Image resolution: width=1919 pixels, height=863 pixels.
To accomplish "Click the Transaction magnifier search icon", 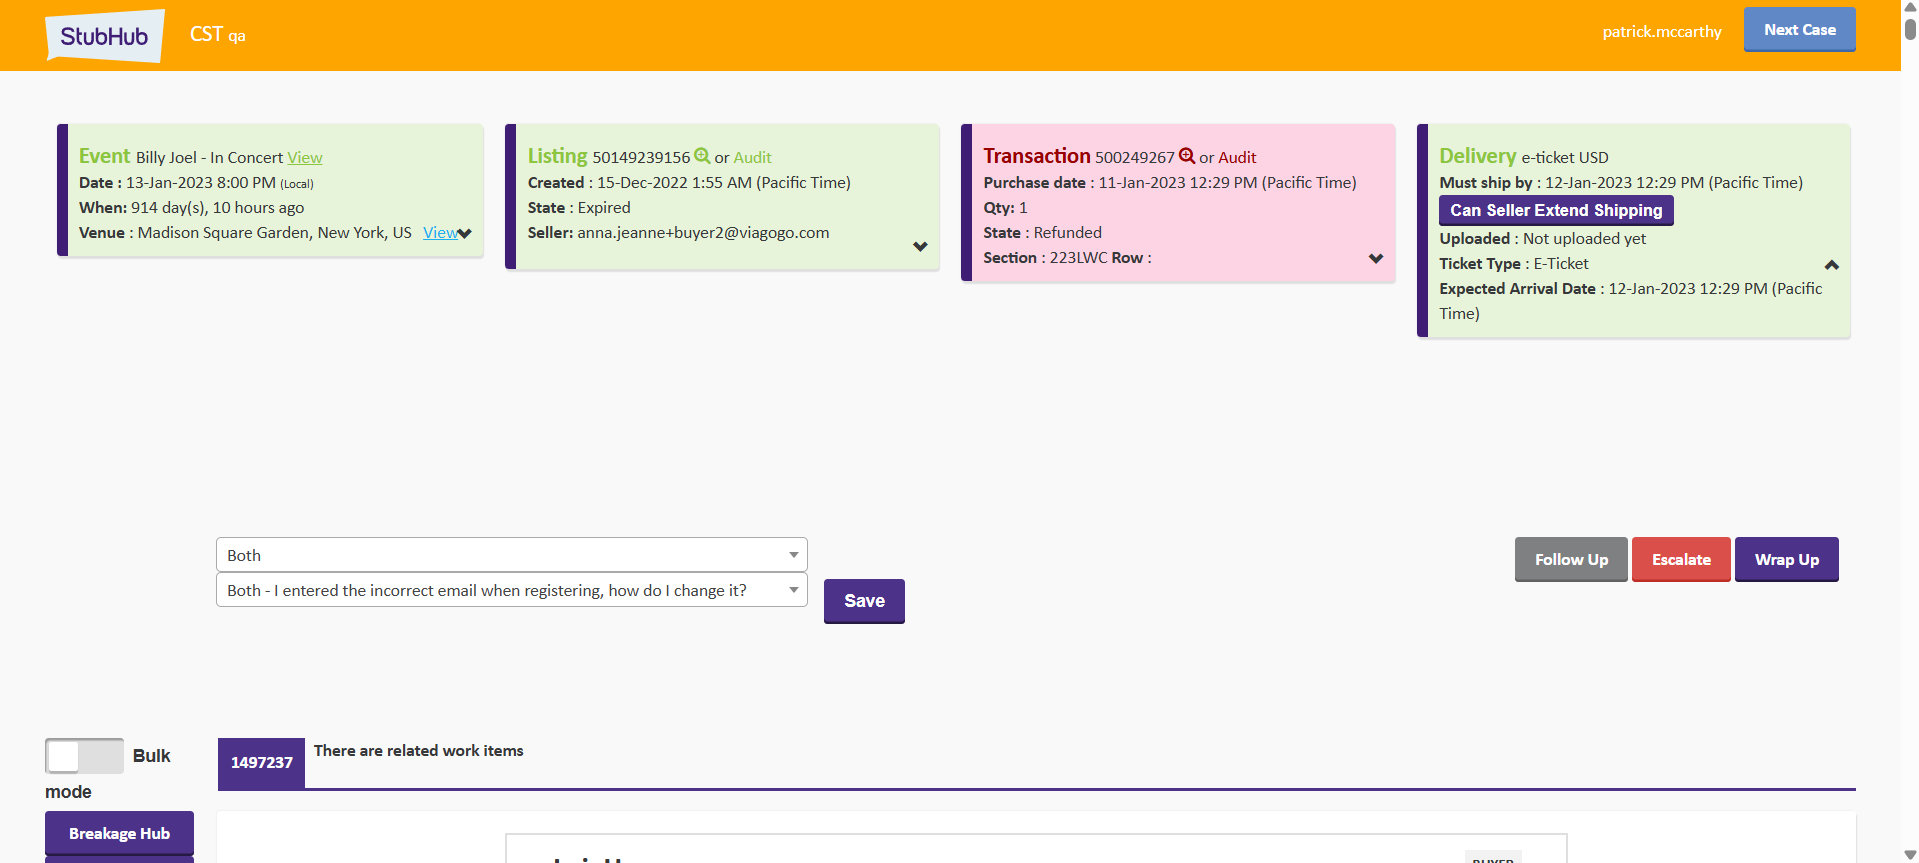I will click(x=1187, y=156).
